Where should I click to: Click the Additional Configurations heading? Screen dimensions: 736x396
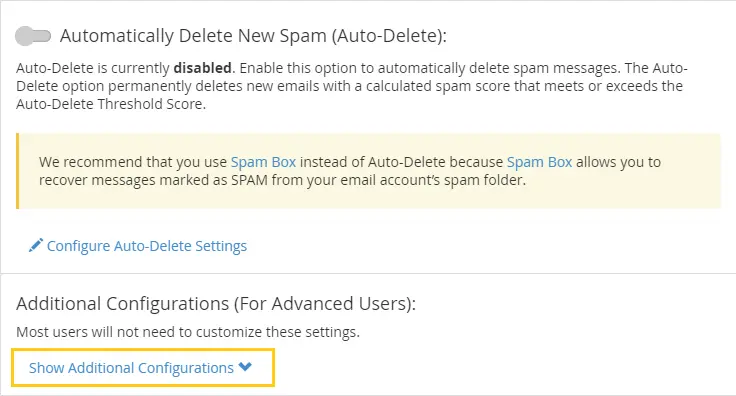[x=216, y=304]
